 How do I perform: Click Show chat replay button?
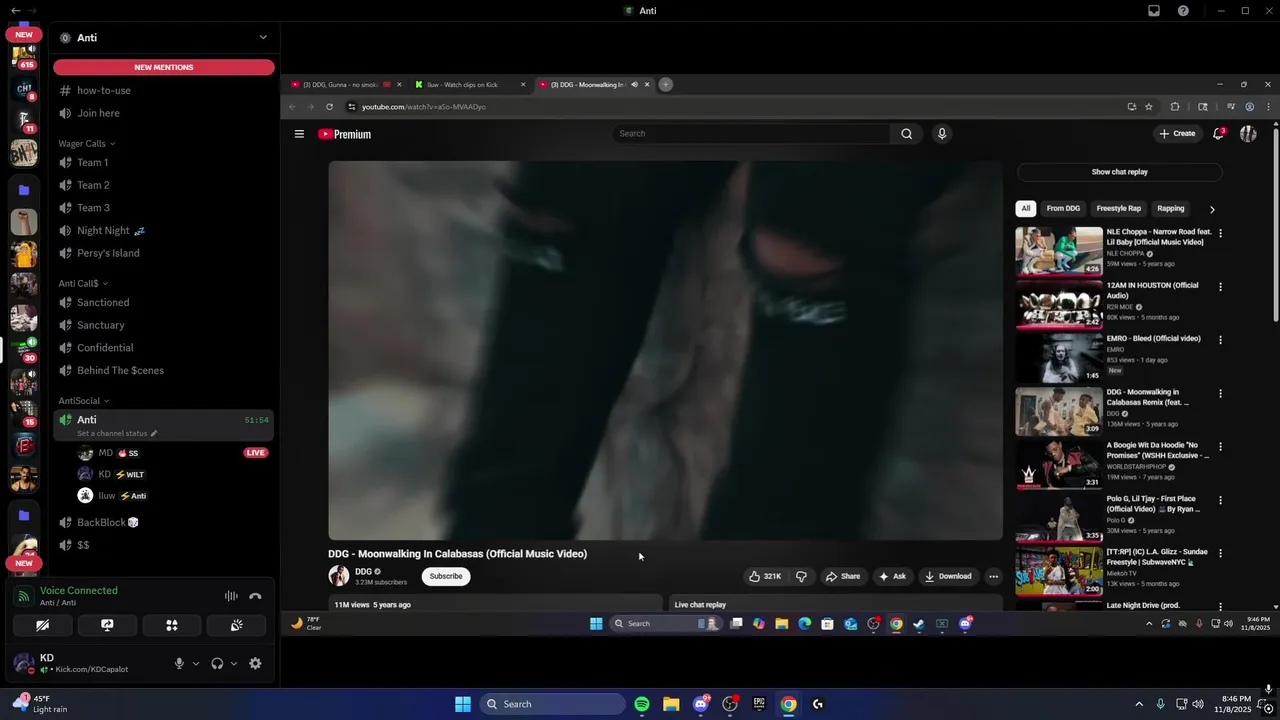(x=1119, y=172)
